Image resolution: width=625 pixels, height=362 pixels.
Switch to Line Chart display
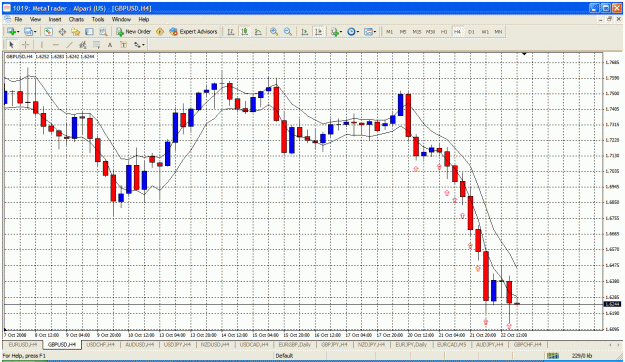(258, 31)
